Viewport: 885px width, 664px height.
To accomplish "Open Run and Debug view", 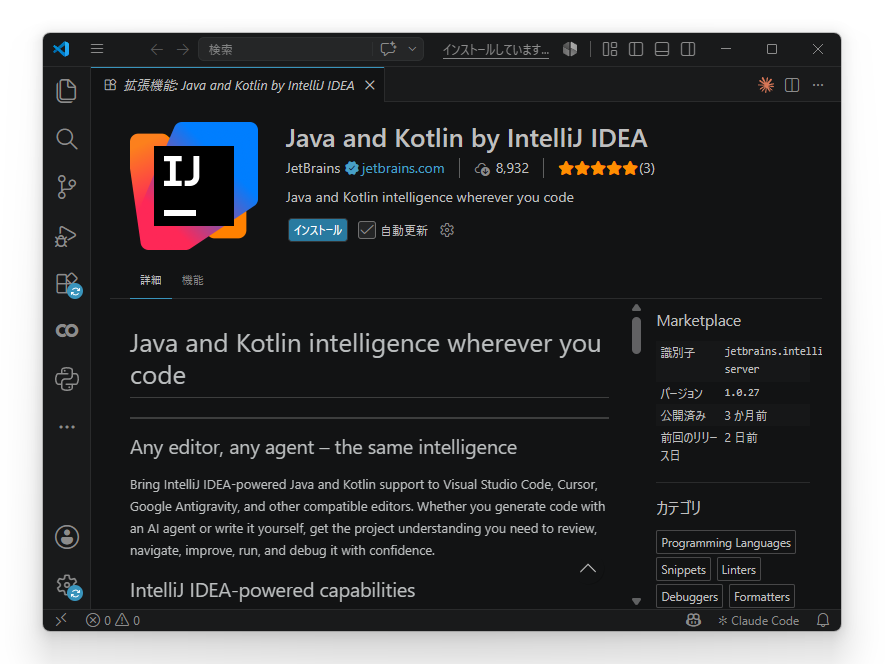I will (65, 236).
